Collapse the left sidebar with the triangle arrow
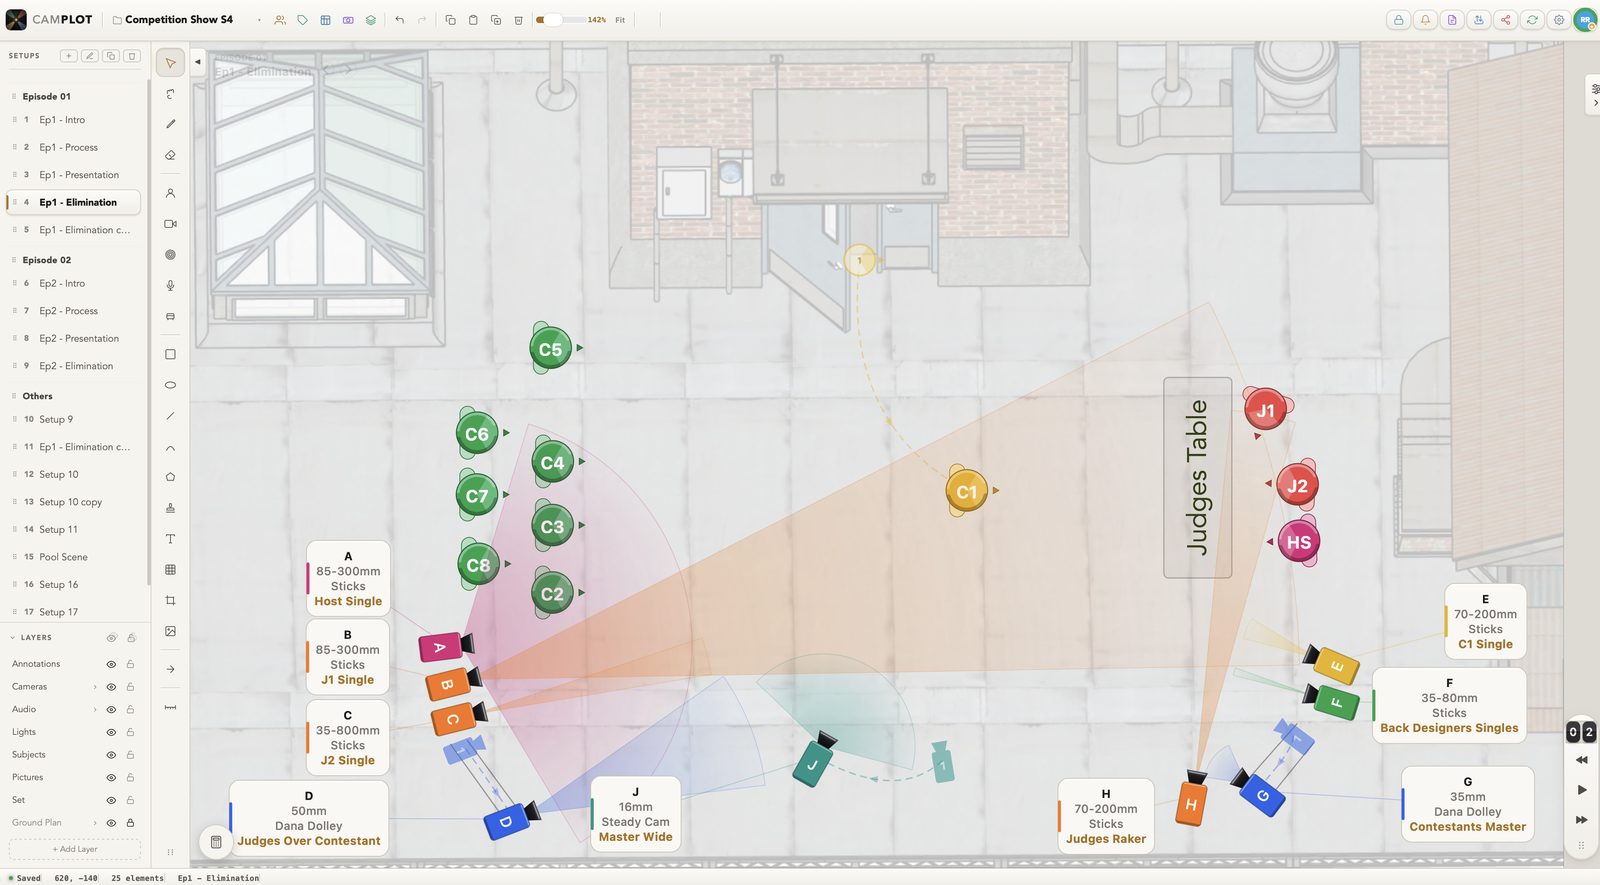This screenshot has width=1600, height=885. pyautogui.click(x=198, y=62)
